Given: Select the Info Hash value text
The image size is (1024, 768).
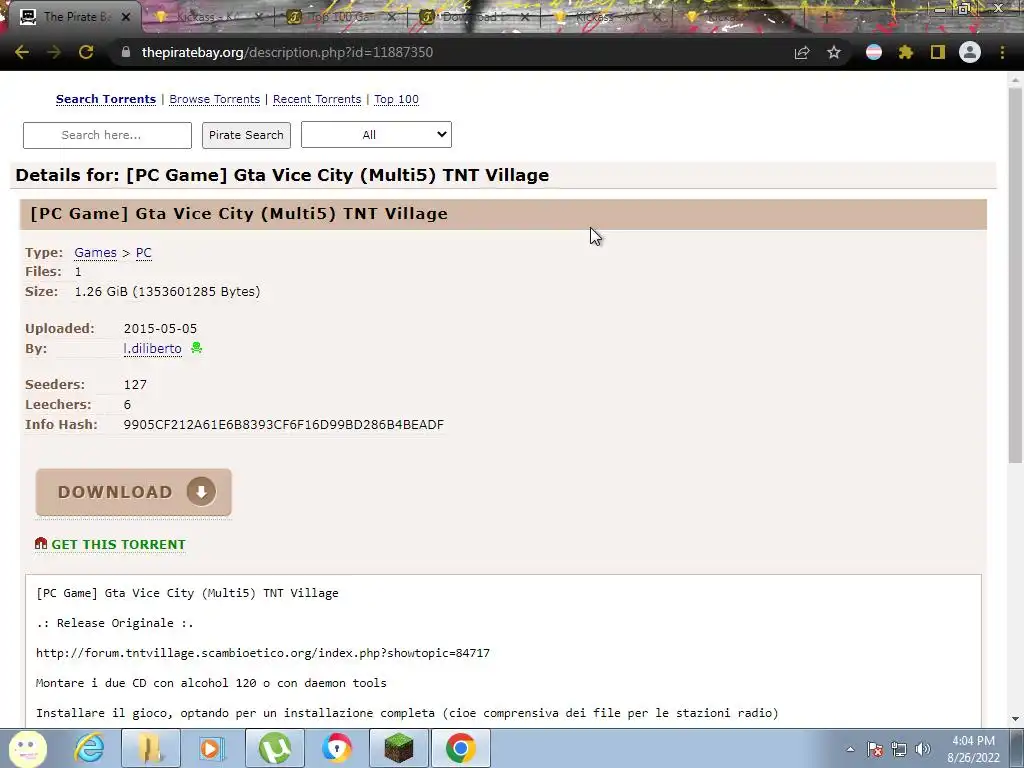Looking at the screenshot, I should 283,424.
